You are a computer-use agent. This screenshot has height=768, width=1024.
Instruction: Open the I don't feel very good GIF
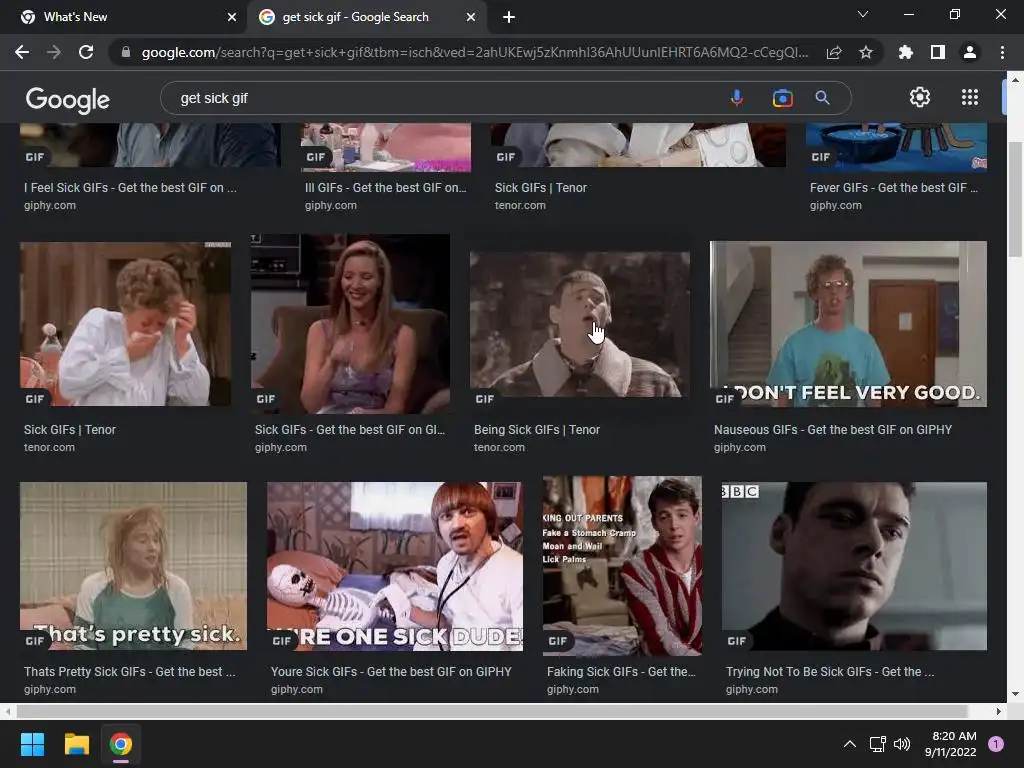[848, 324]
